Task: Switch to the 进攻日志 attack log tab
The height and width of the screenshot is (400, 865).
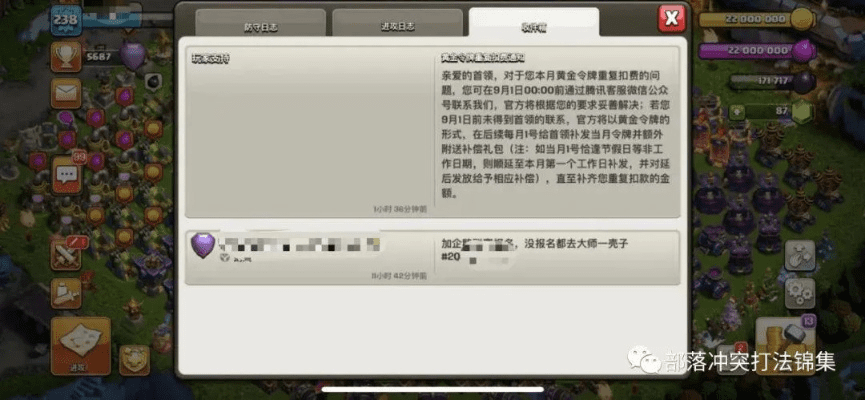Action: (x=395, y=24)
